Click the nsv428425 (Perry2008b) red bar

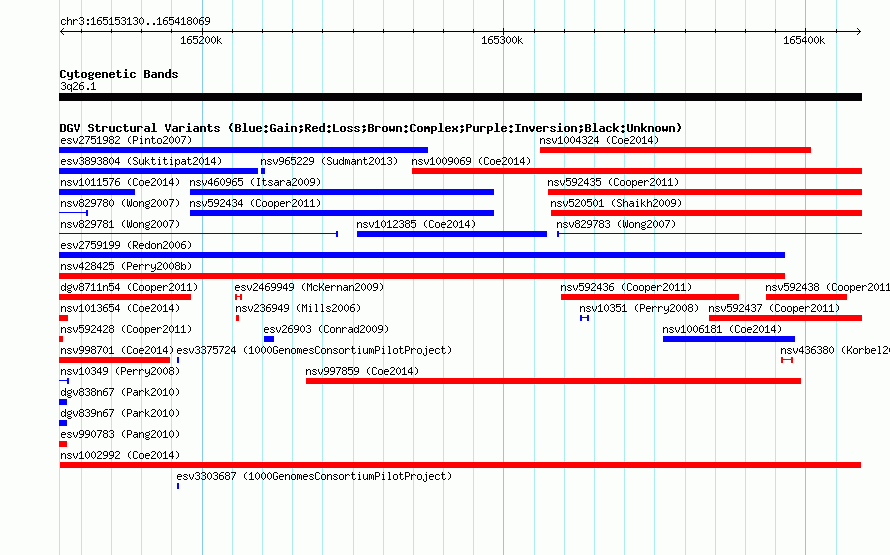(422, 276)
